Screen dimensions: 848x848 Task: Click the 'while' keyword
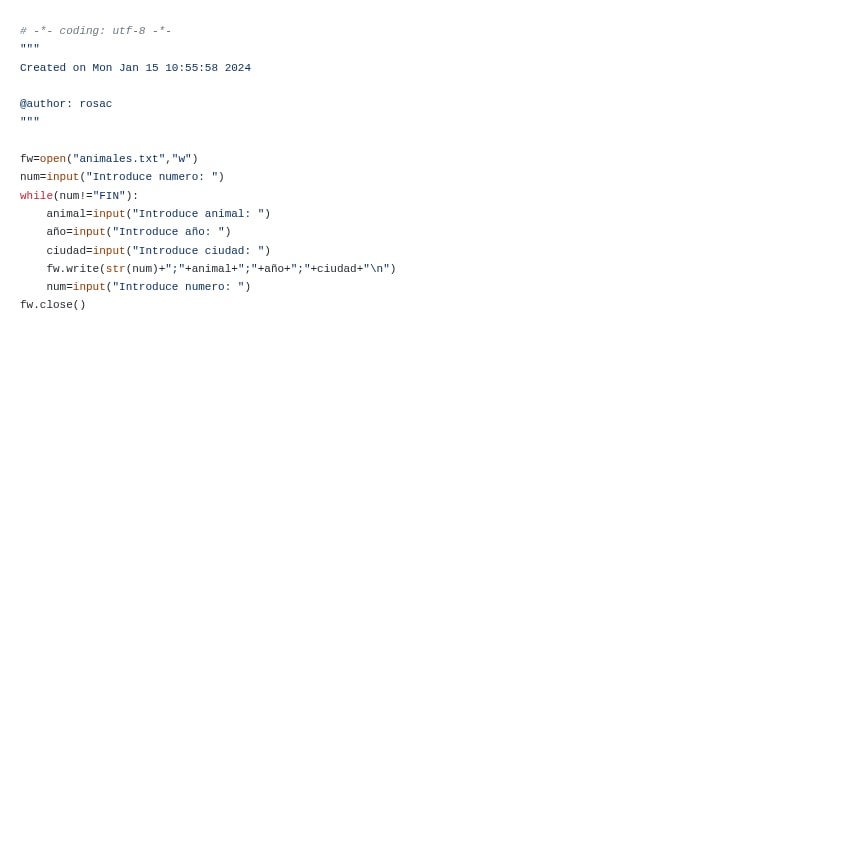click(36, 195)
